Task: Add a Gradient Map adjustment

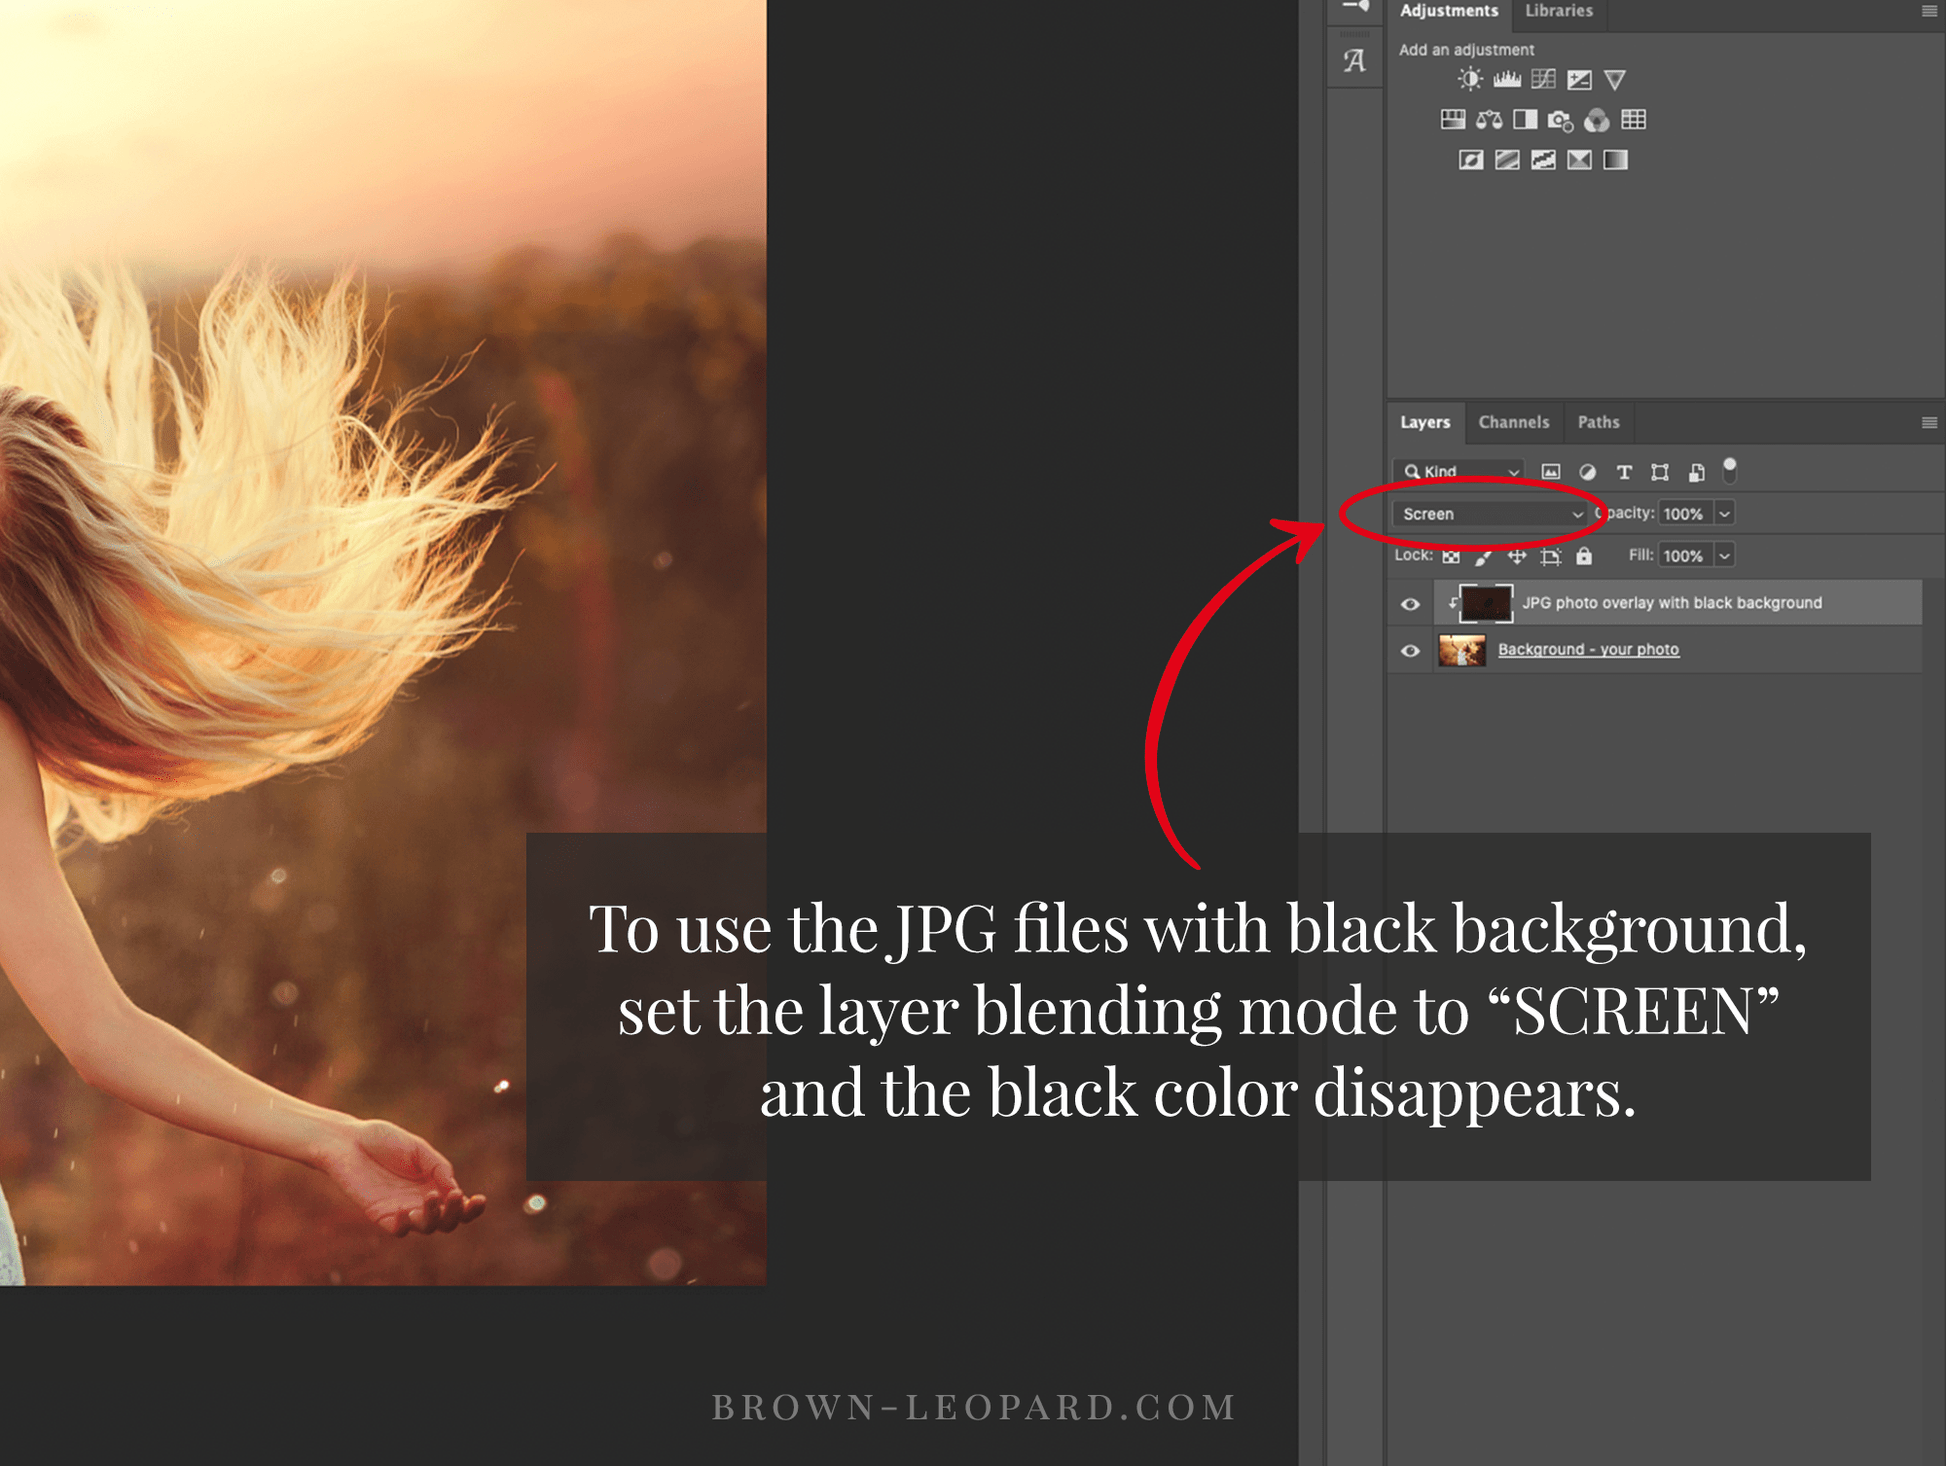Action: point(1615,160)
